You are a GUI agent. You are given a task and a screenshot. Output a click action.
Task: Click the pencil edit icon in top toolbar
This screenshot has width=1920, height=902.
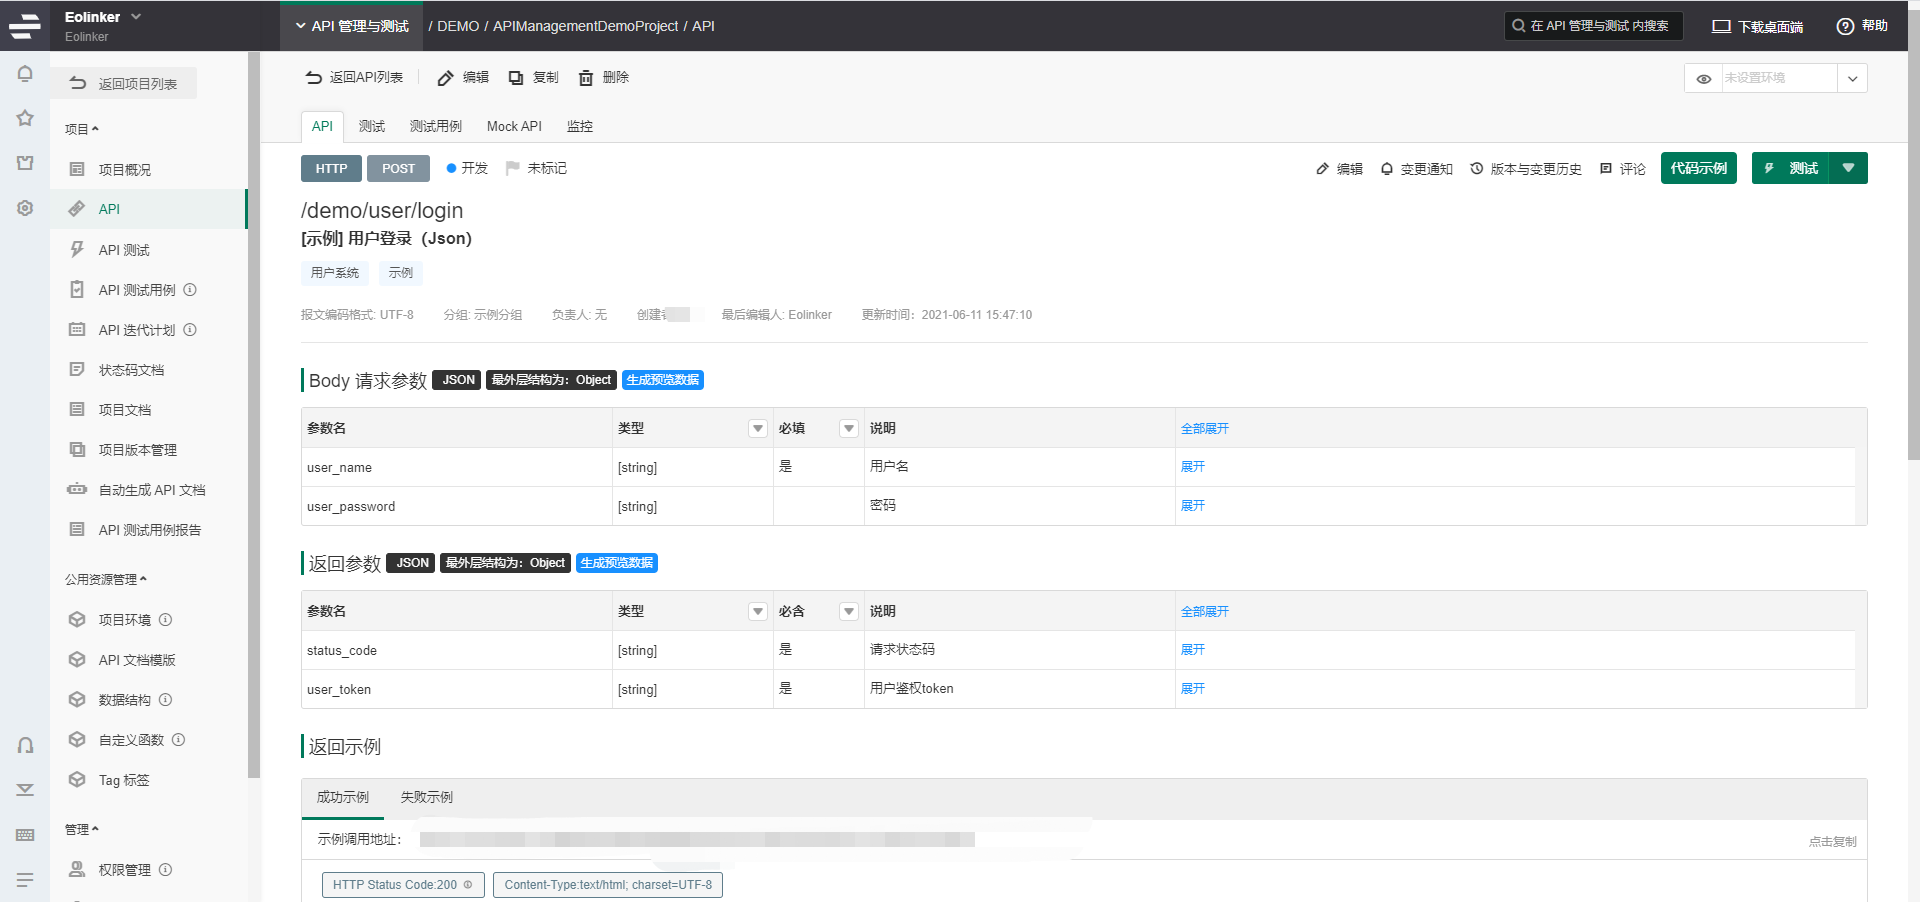[446, 78]
